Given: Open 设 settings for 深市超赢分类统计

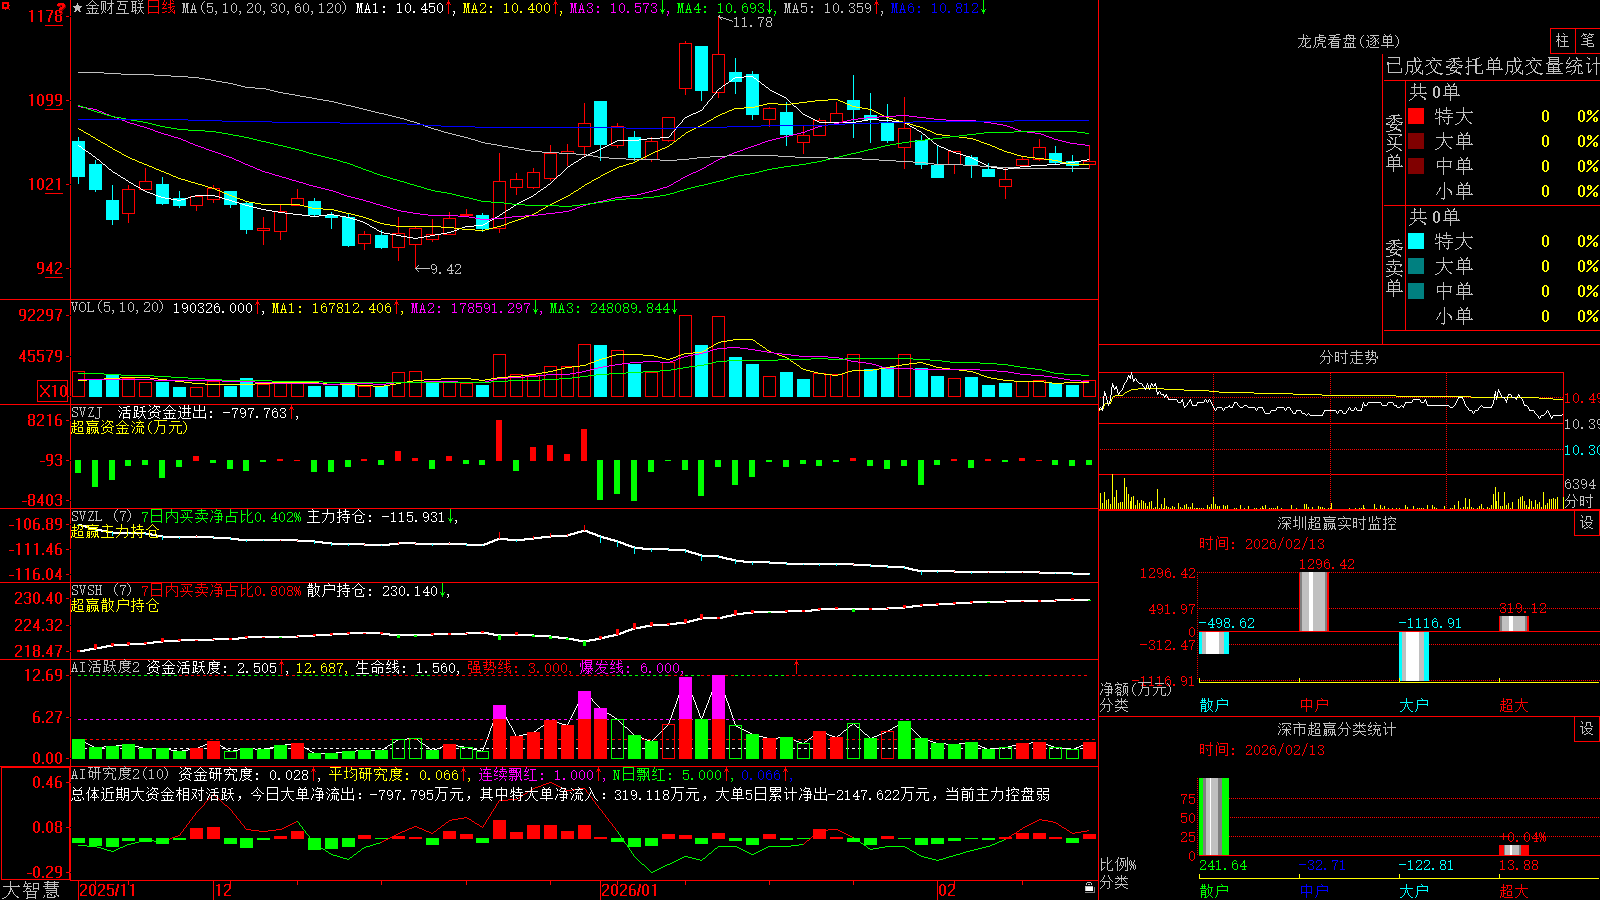Looking at the screenshot, I should tap(1587, 729).
